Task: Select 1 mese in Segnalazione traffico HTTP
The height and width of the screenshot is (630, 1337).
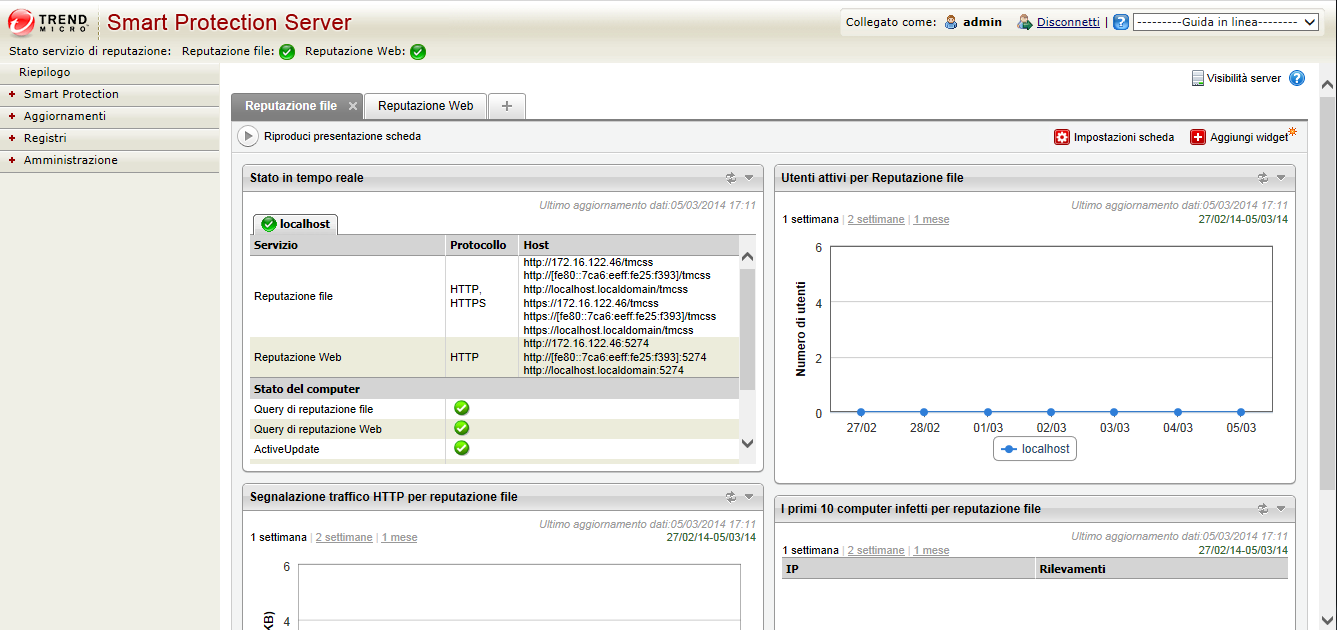Action: (x=399, y=537)
